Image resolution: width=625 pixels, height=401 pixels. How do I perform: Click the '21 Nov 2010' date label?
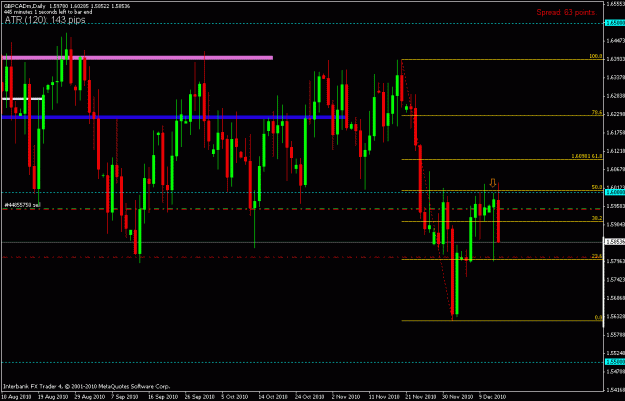coord(421,397)
